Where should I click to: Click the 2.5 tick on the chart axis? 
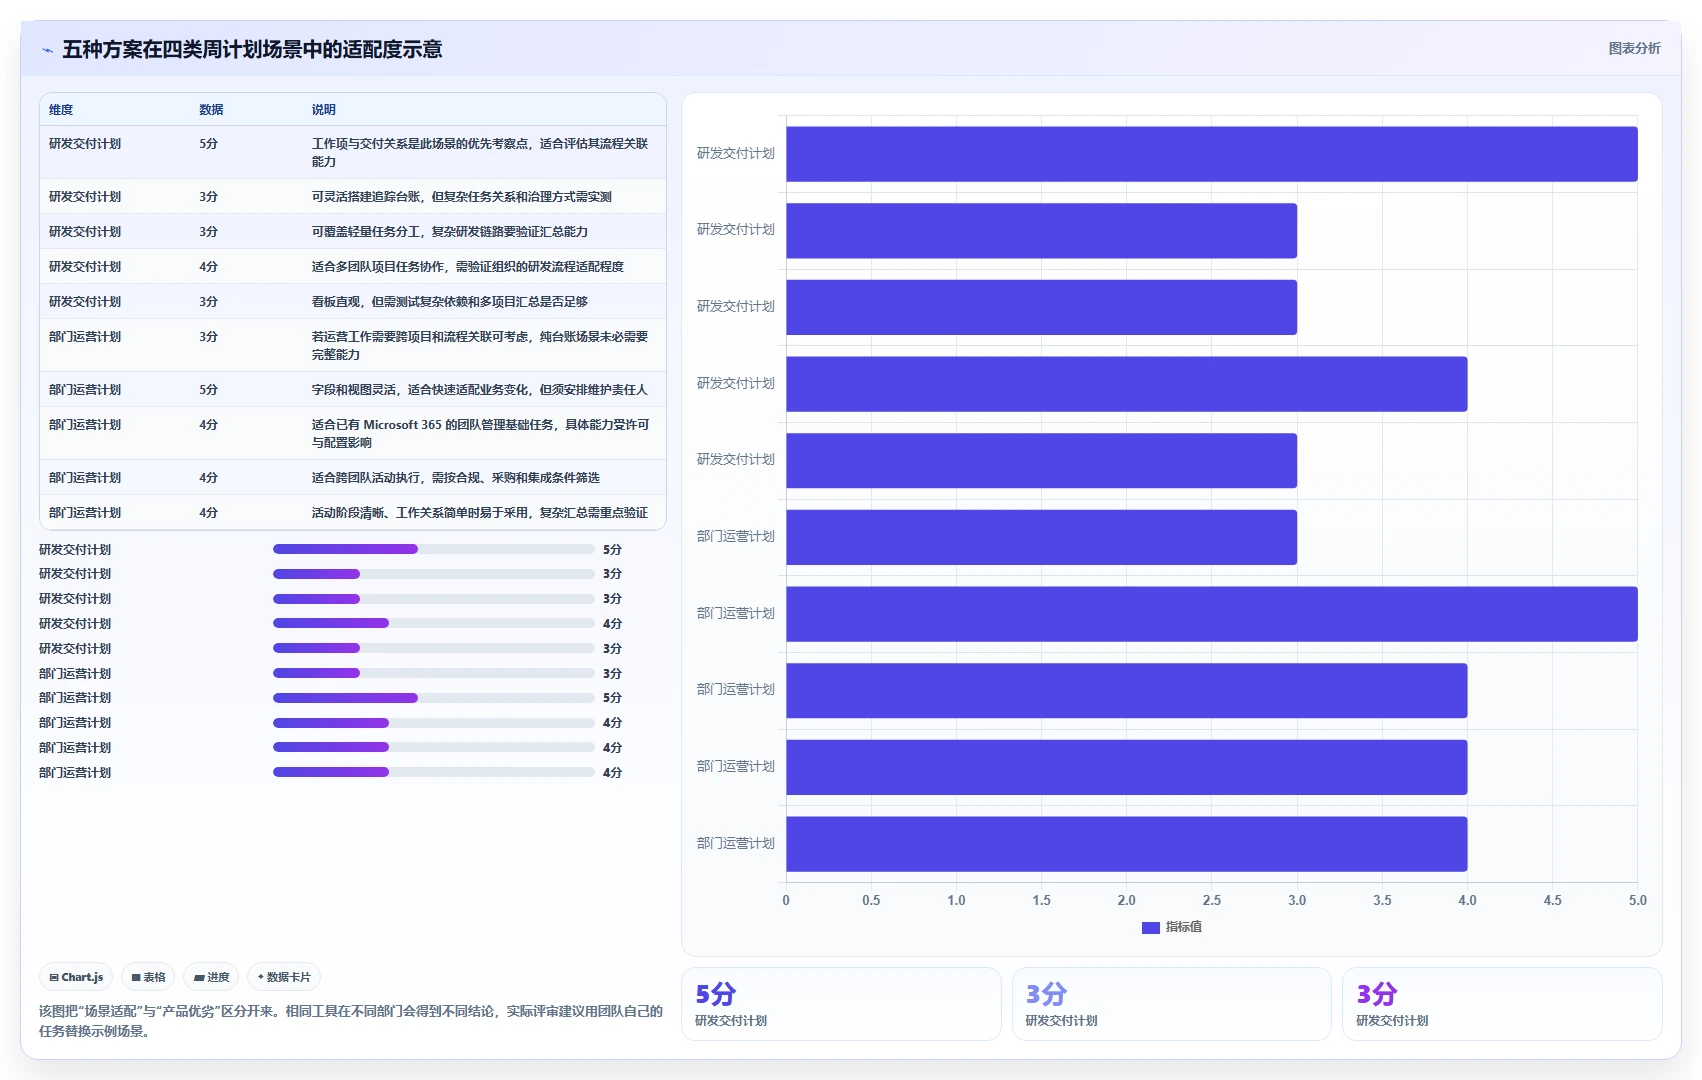[1211, 900]
